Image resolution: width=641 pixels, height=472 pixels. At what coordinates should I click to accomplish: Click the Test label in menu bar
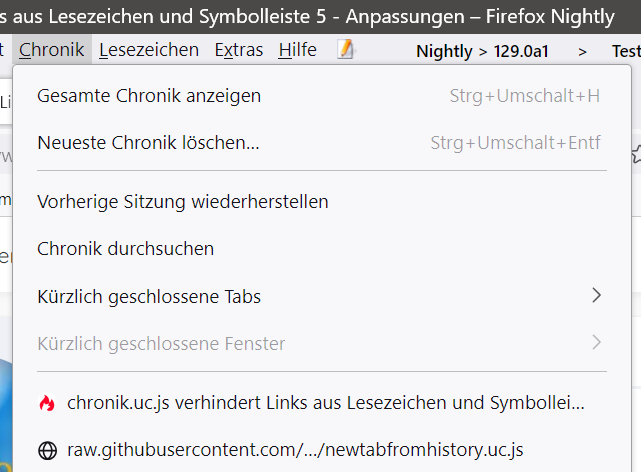coord(626,50)
